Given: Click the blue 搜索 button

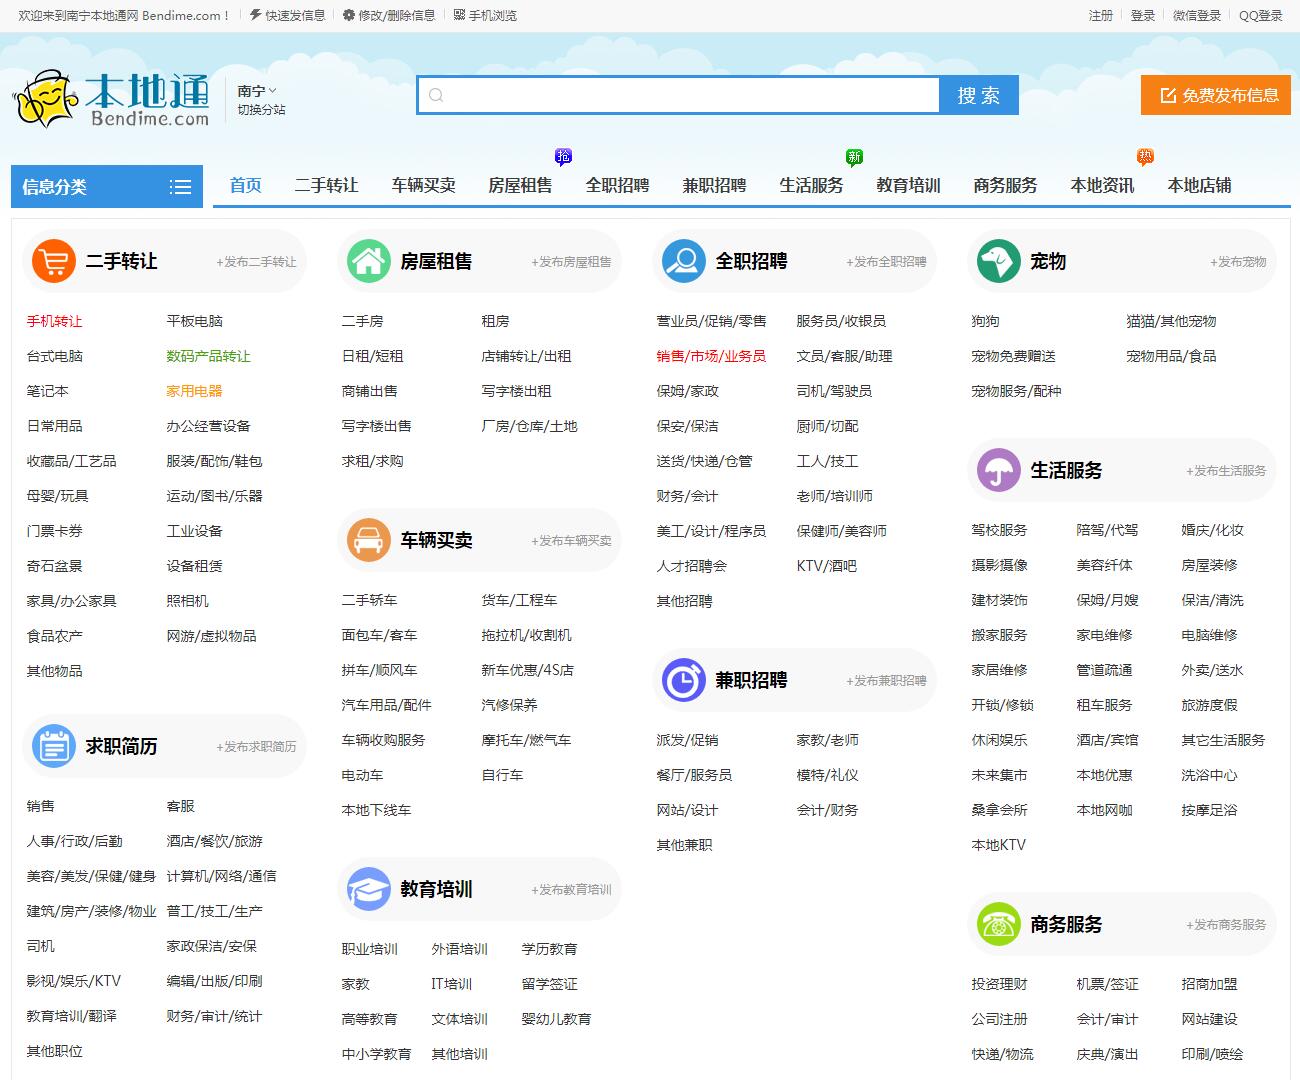Looking at the screenshot, I should point(979,95).
